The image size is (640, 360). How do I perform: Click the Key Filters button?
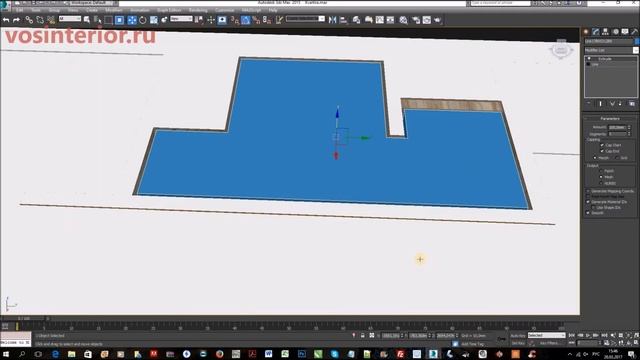click(549, 343)
